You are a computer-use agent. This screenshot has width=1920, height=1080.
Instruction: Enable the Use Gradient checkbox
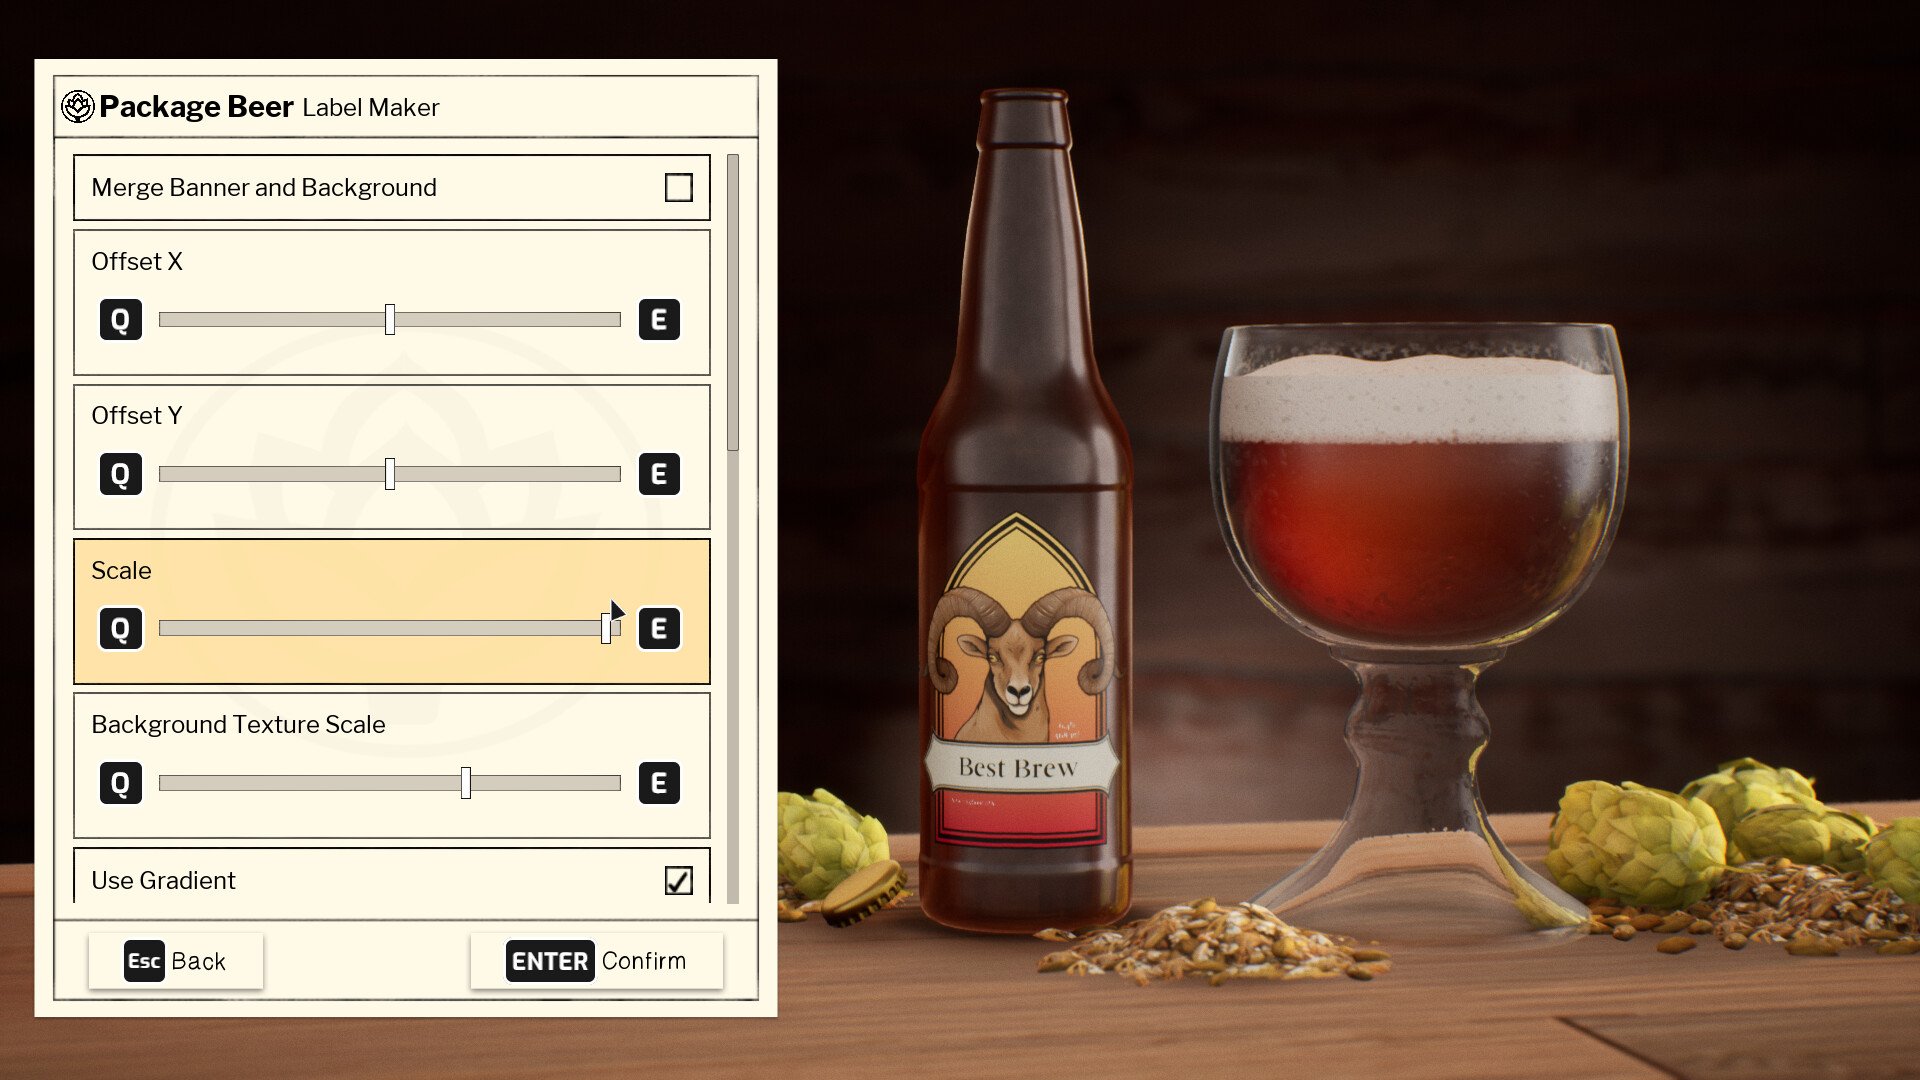click(x=678, y=880)
